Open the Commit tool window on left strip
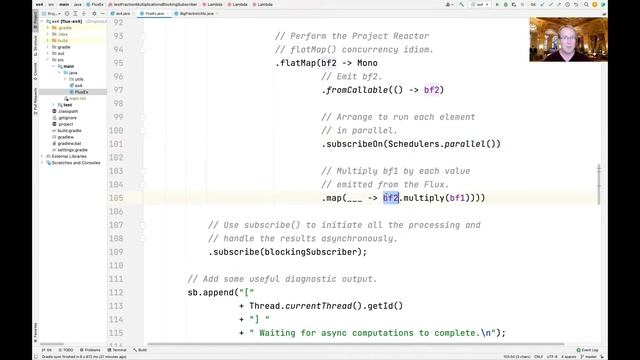Screen dimensions: 640x360 36,71
